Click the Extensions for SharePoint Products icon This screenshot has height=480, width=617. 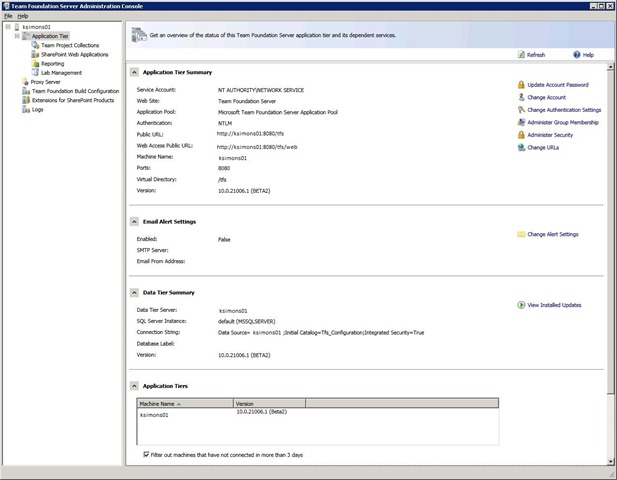pyautogui.click(x=26, y=100)
